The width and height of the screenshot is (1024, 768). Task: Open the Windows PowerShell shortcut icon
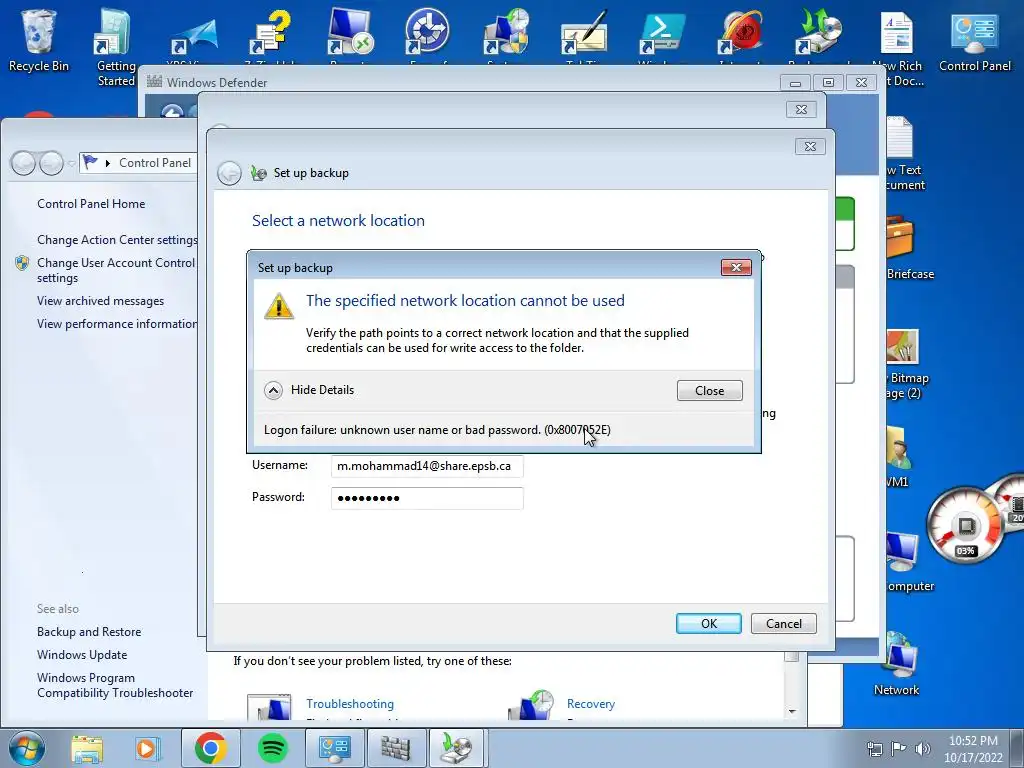tap(662, 33)
